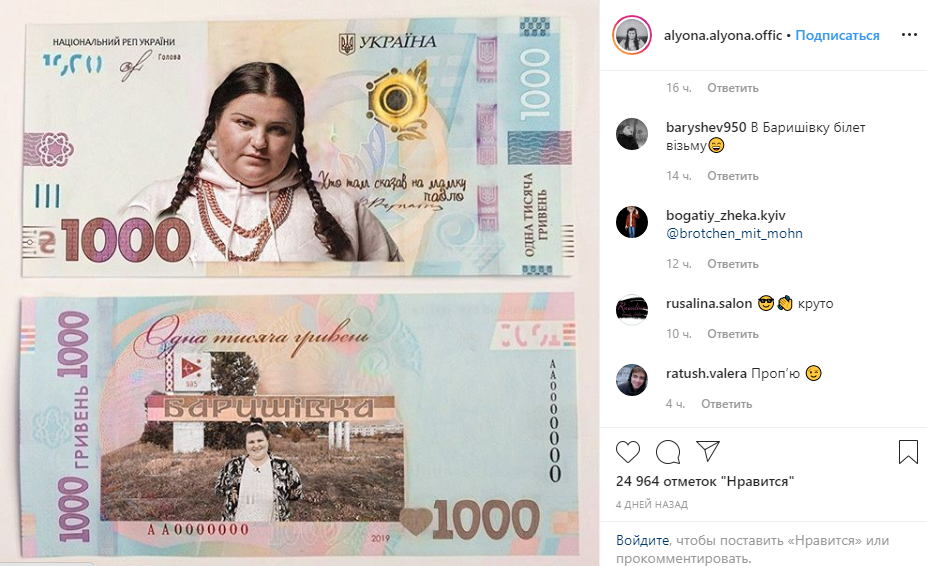This screenshot has height=566, width=927.
Task: Open the ratush.valera username link
Action: pos(706,373)
